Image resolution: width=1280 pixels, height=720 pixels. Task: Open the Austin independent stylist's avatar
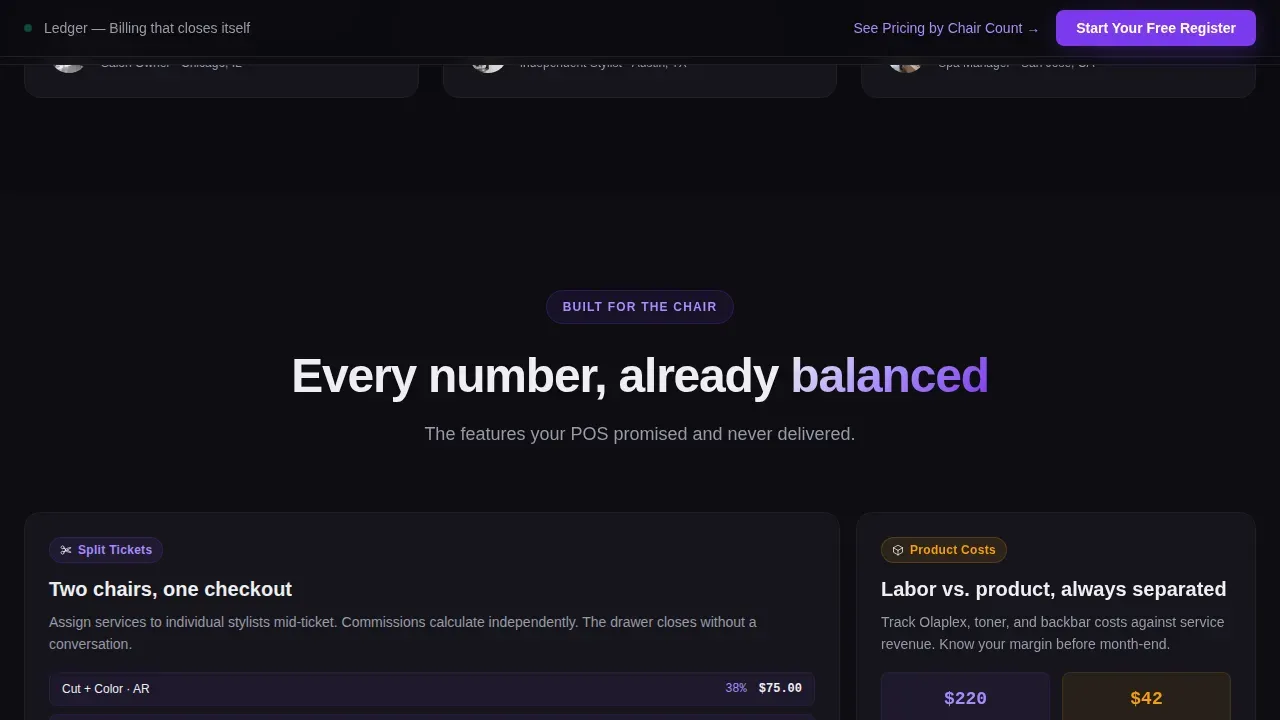tap(488, 65)
